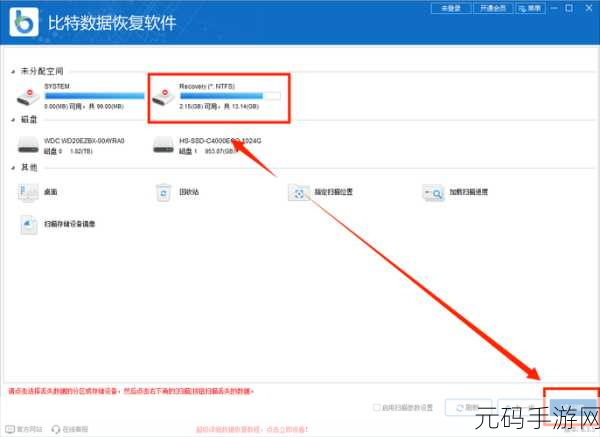Click the 指定扫描位置 label

coord(333,192)
